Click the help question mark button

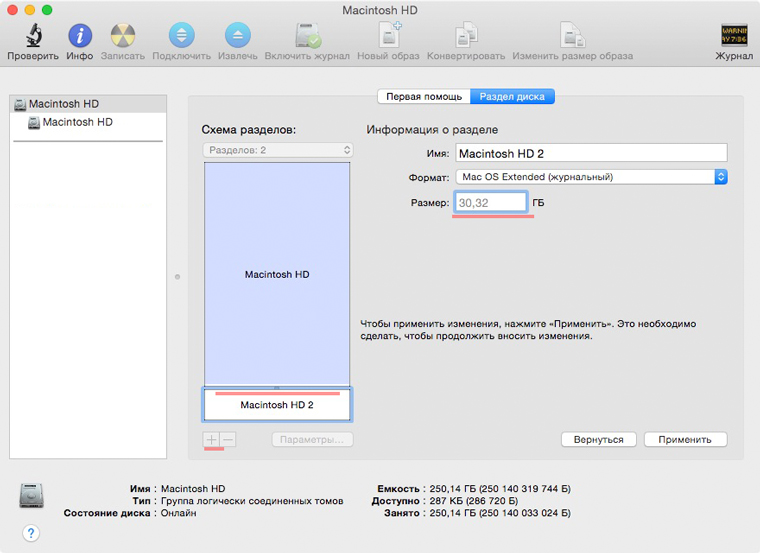click(31, 533)
